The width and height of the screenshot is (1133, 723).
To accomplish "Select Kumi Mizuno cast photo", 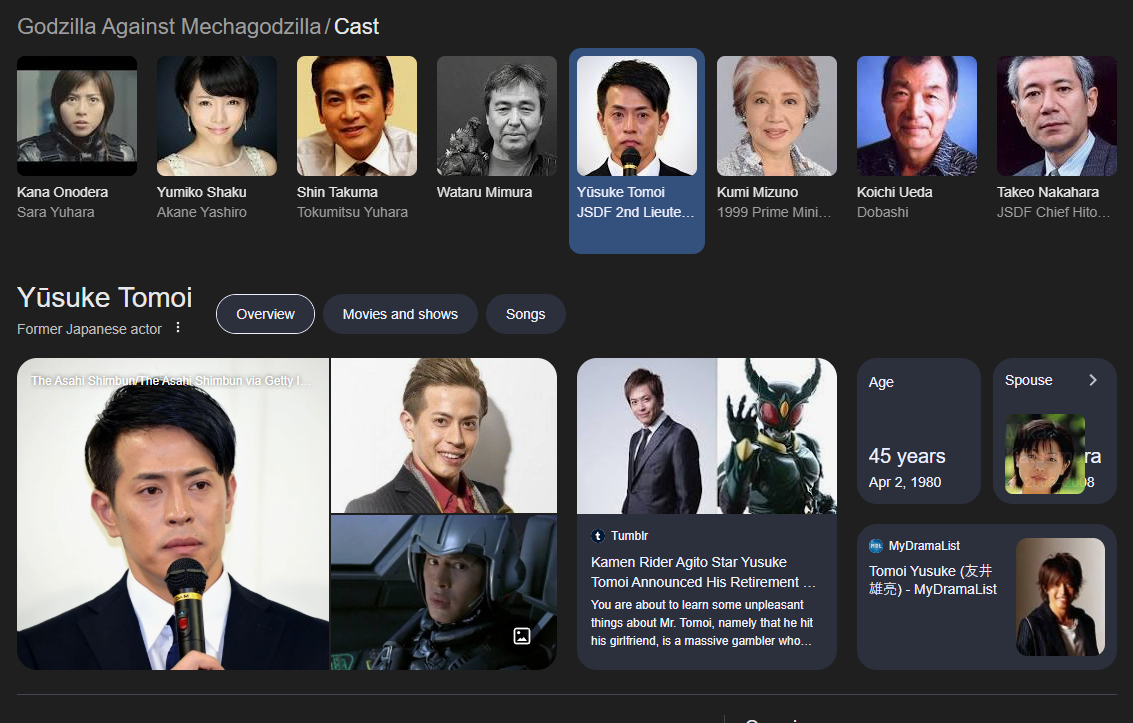I will point(777,116).
